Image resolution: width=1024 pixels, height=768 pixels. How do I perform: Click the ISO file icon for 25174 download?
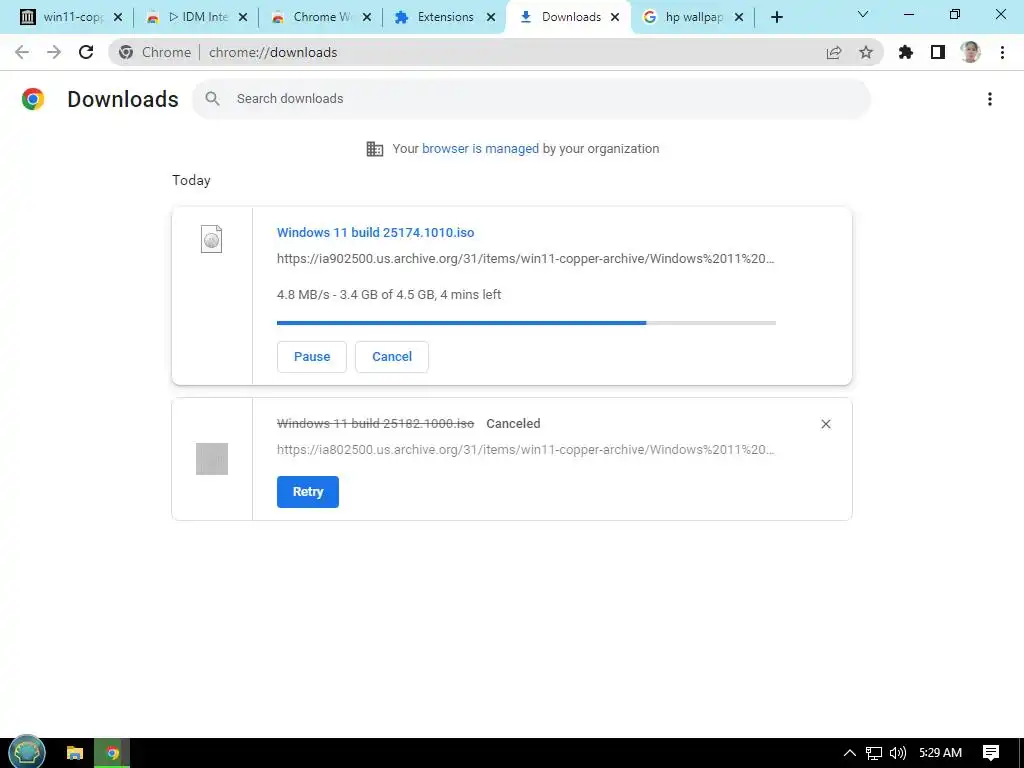tap(212, 239)
